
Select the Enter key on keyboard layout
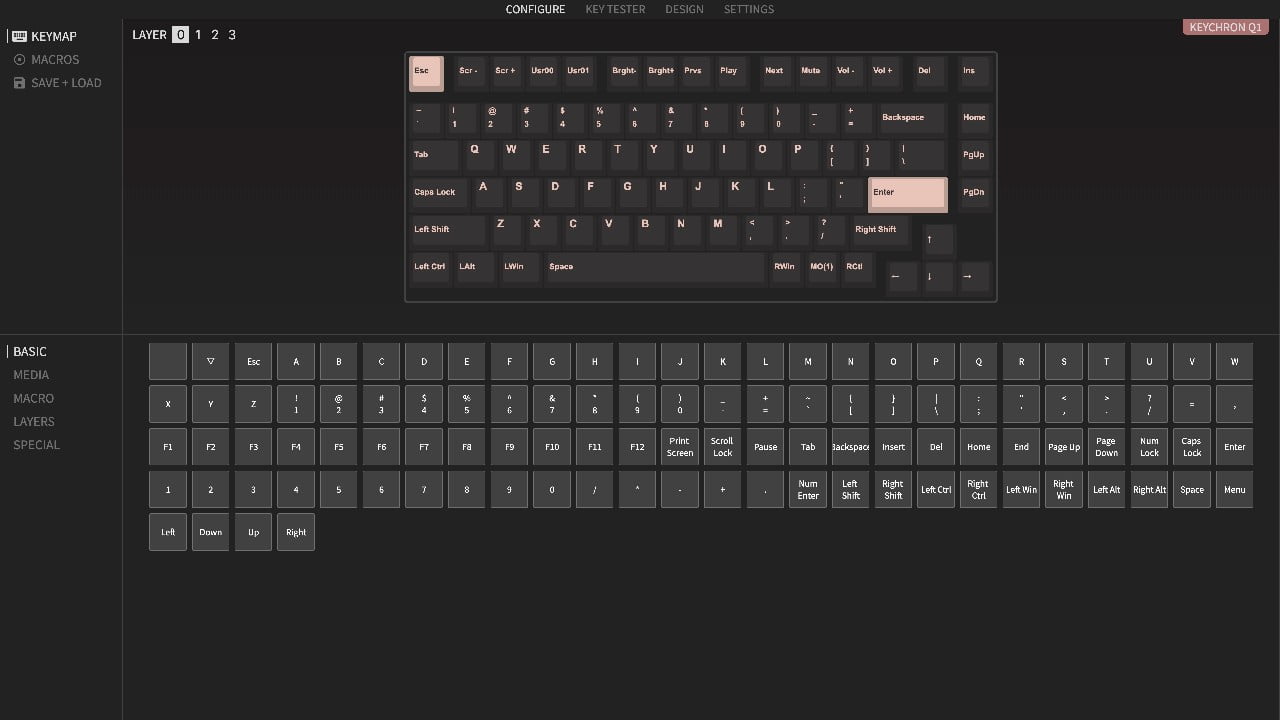point(907,193)
